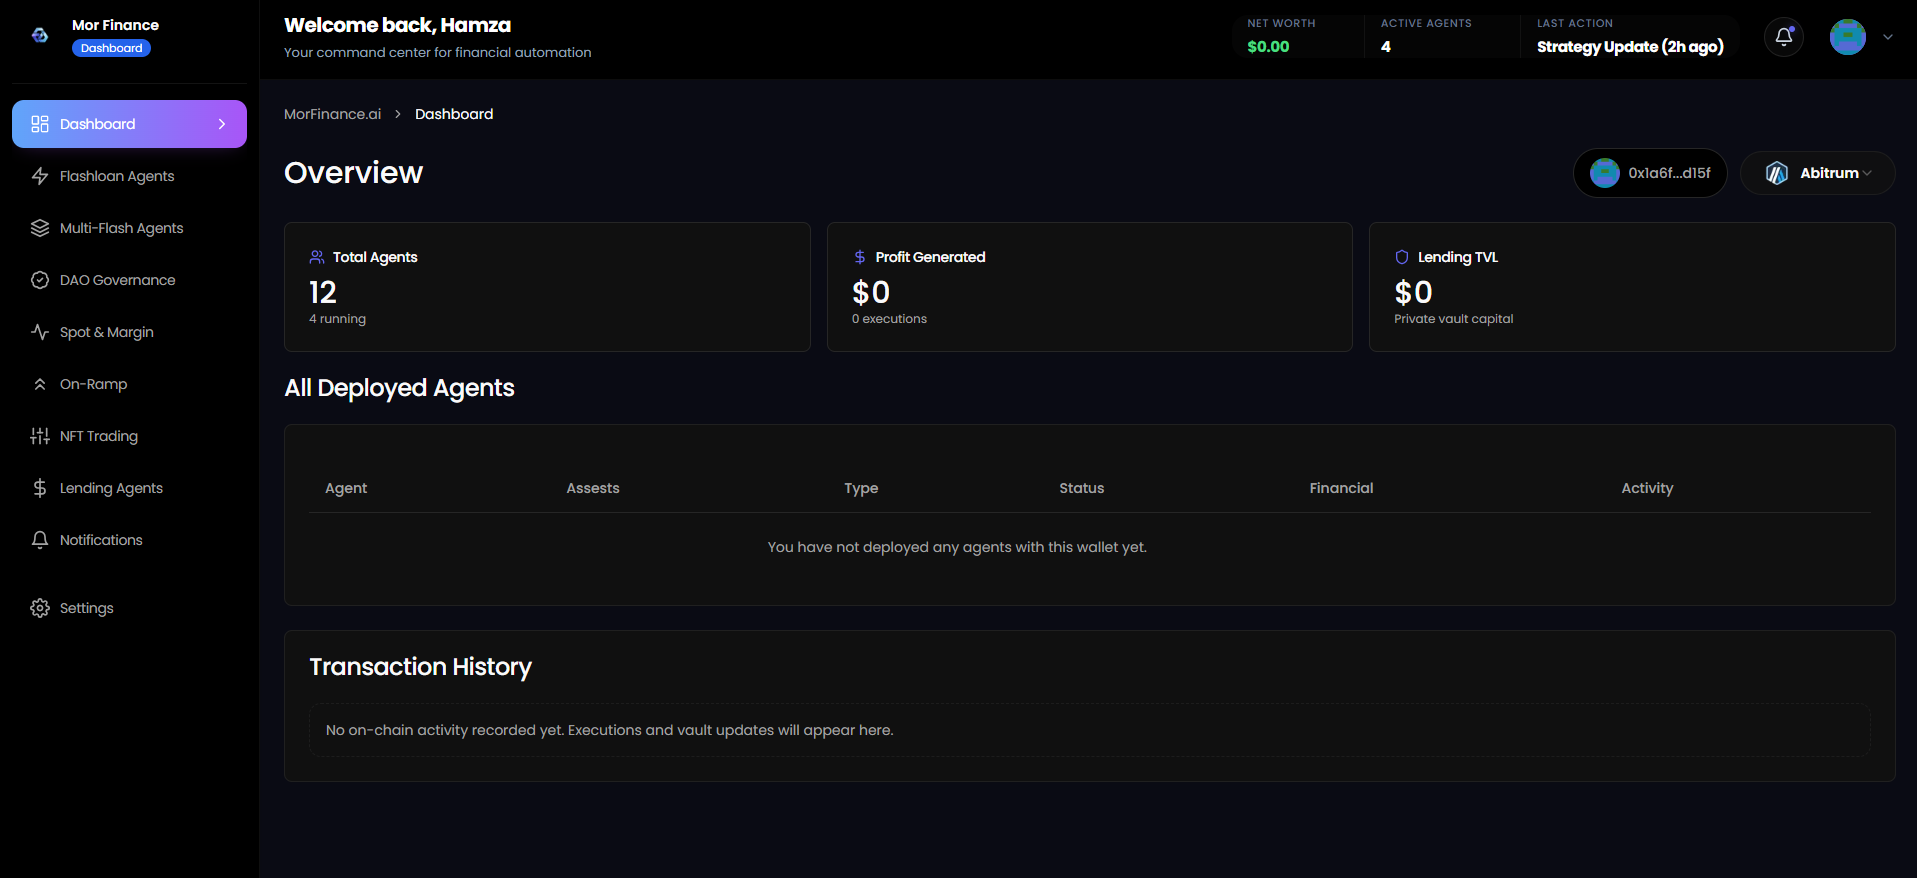Click the NFT Trading sliders icon

coord(40,436)
